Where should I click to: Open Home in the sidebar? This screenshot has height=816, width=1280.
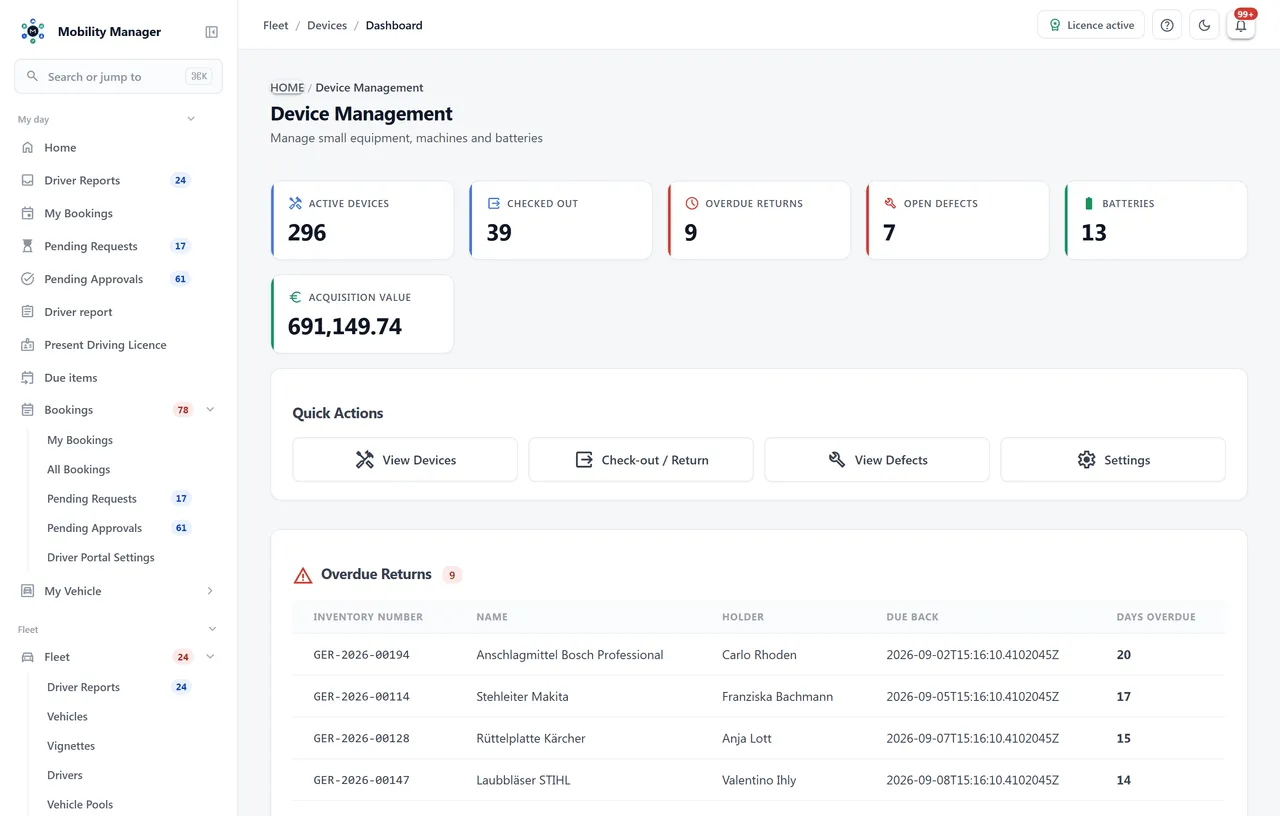(x=60, y=147)
